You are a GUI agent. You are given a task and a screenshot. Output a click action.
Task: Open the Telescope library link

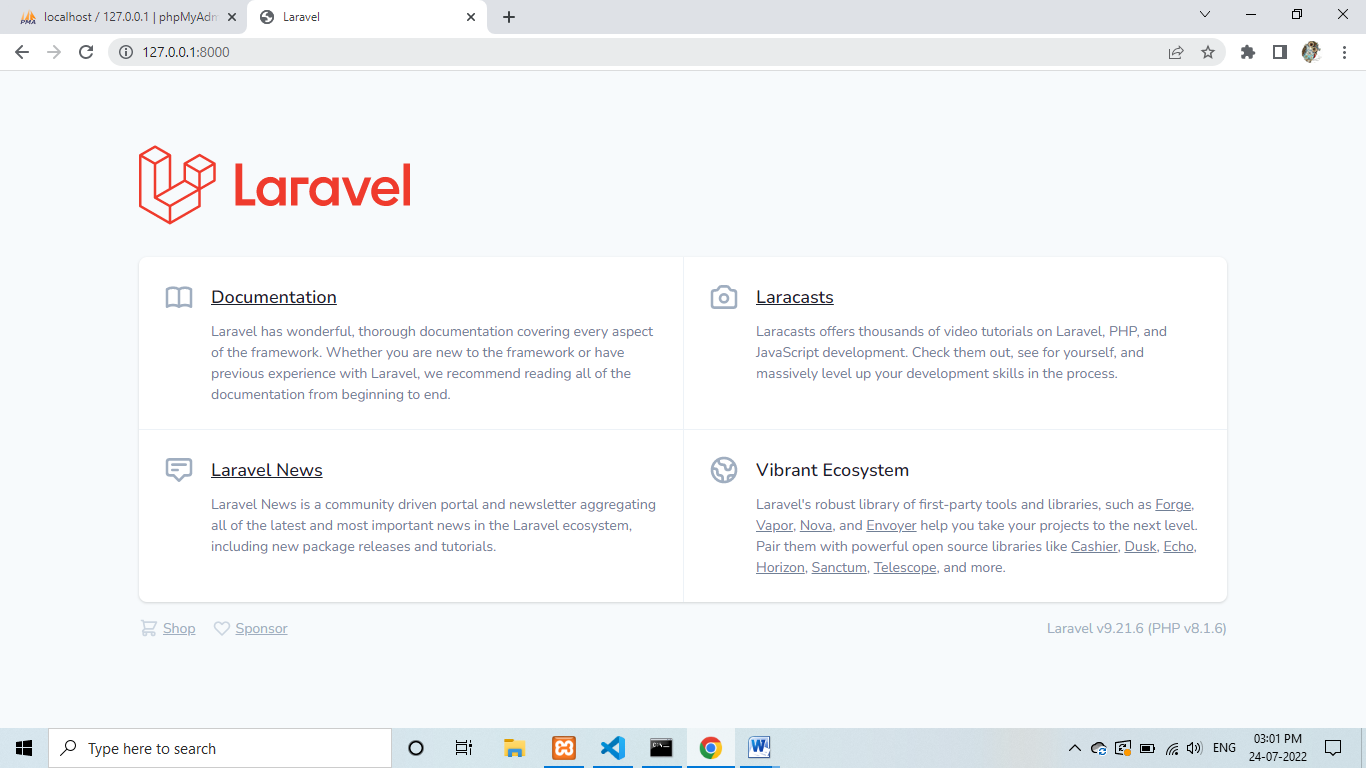tap(905, 568)
